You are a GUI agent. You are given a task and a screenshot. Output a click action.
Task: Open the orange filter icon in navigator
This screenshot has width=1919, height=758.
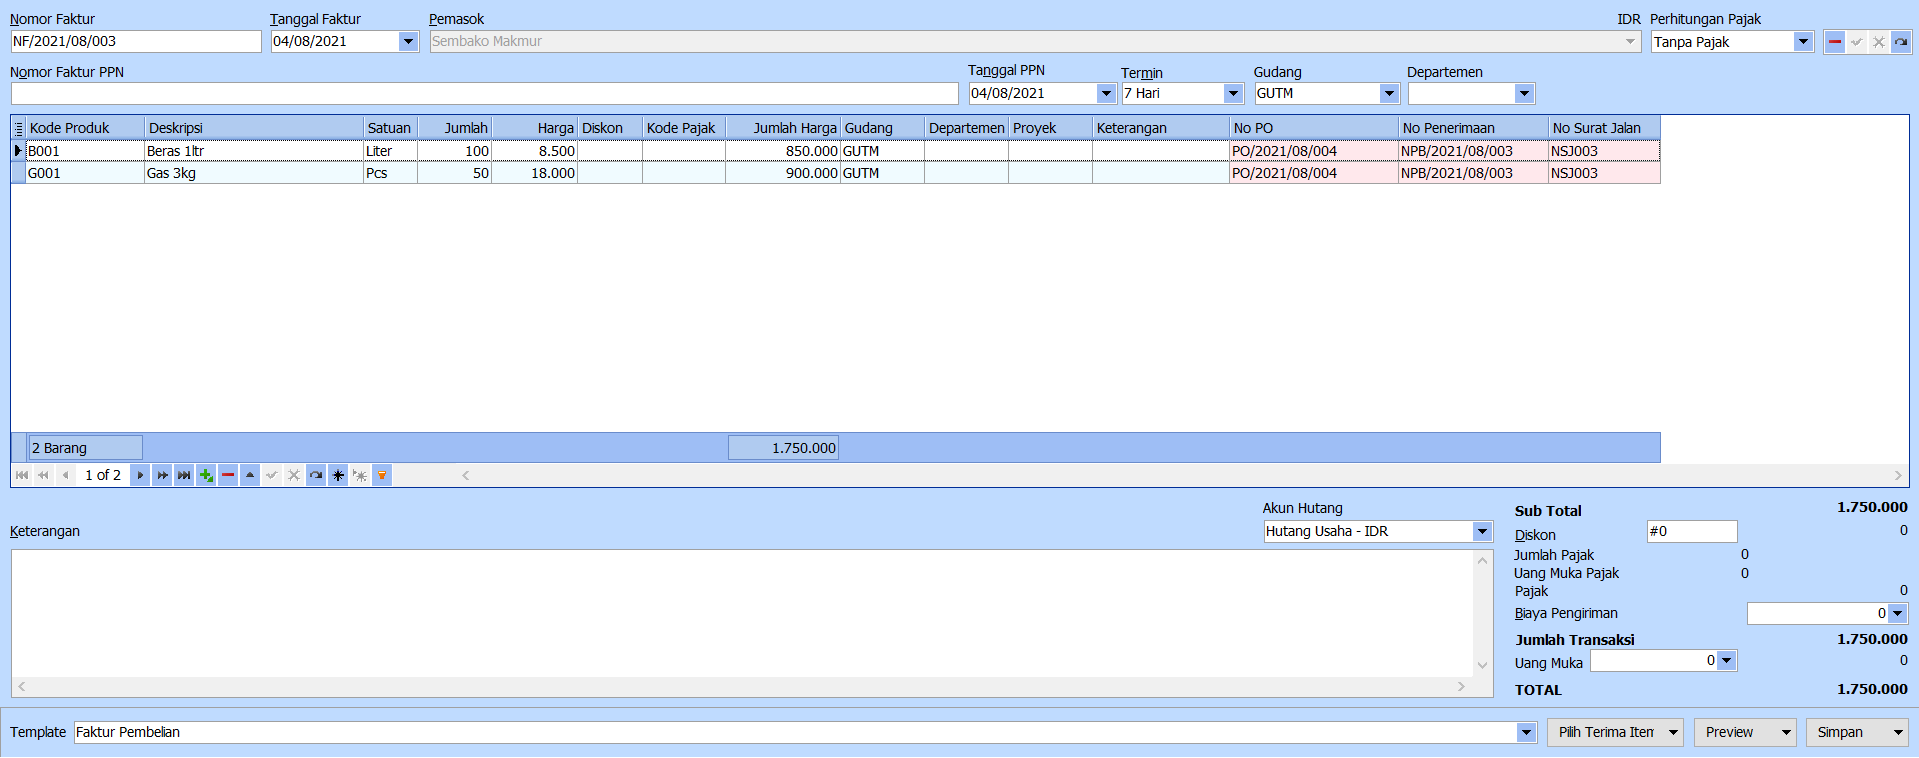pyautogui.click(x=382, y=475)
